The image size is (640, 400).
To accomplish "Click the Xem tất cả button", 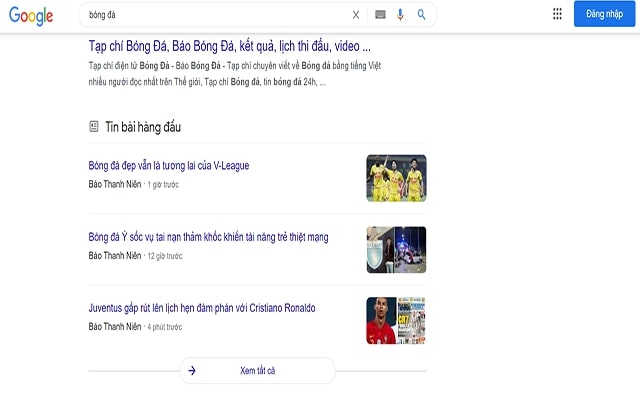I will point(257,370).
